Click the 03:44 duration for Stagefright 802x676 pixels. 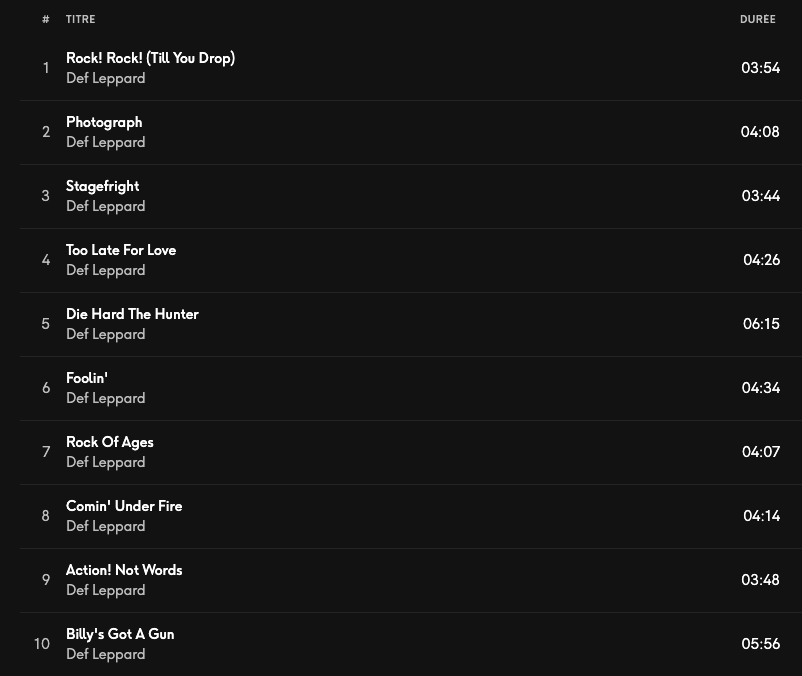click(x=761, y=196)
